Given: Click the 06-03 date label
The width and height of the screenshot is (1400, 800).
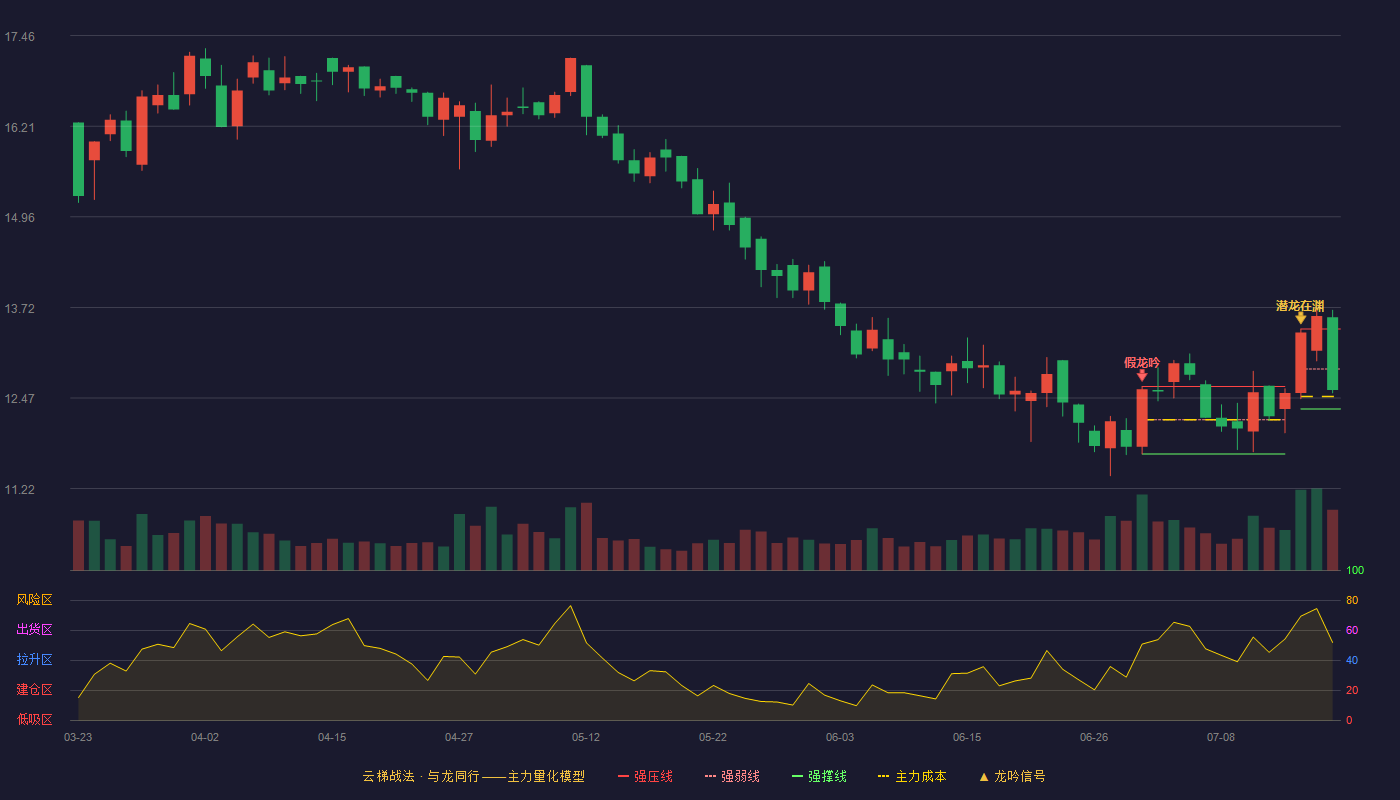Looking at the screenshot, I should pos(840,737).
